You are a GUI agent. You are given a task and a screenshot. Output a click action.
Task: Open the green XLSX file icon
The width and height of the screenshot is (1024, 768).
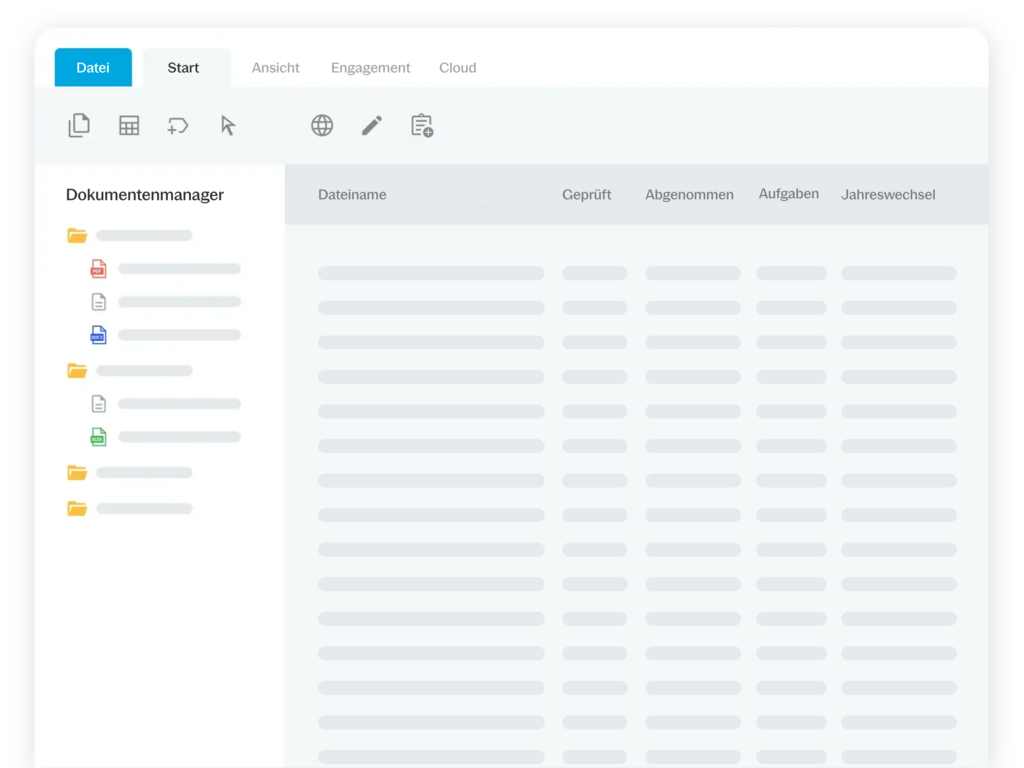coord(98,437)
